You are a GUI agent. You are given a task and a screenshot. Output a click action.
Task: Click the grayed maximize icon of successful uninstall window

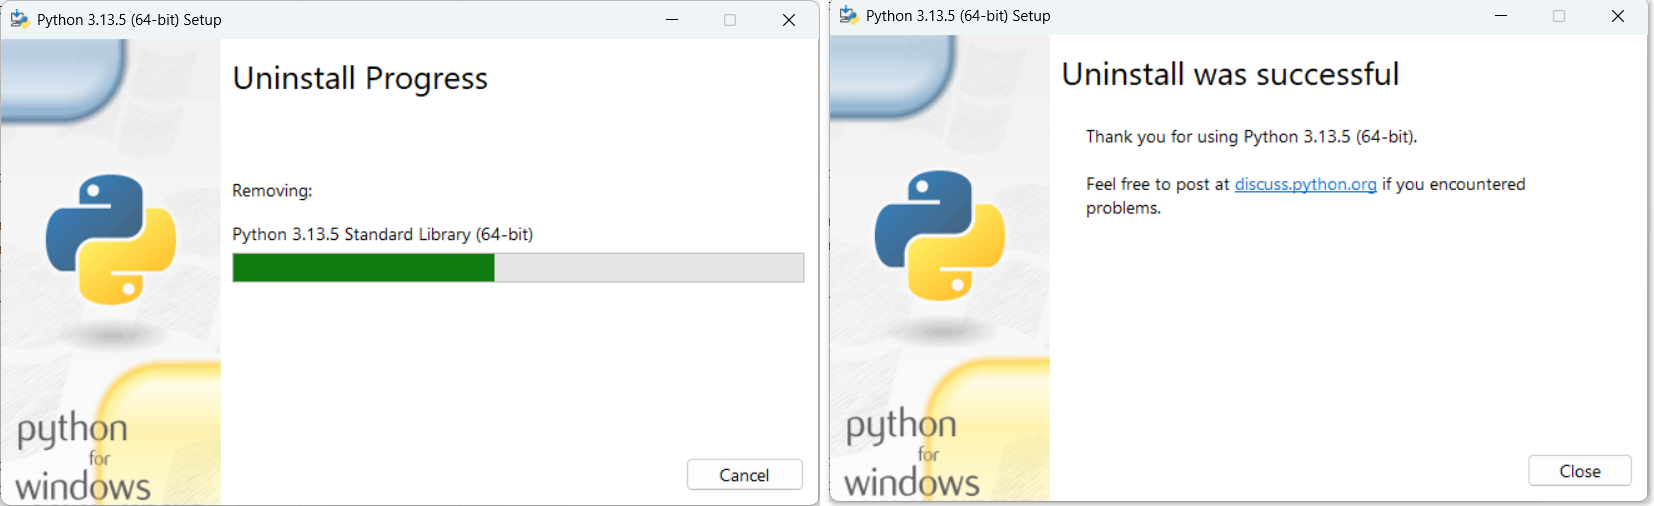click(1559, 16)
